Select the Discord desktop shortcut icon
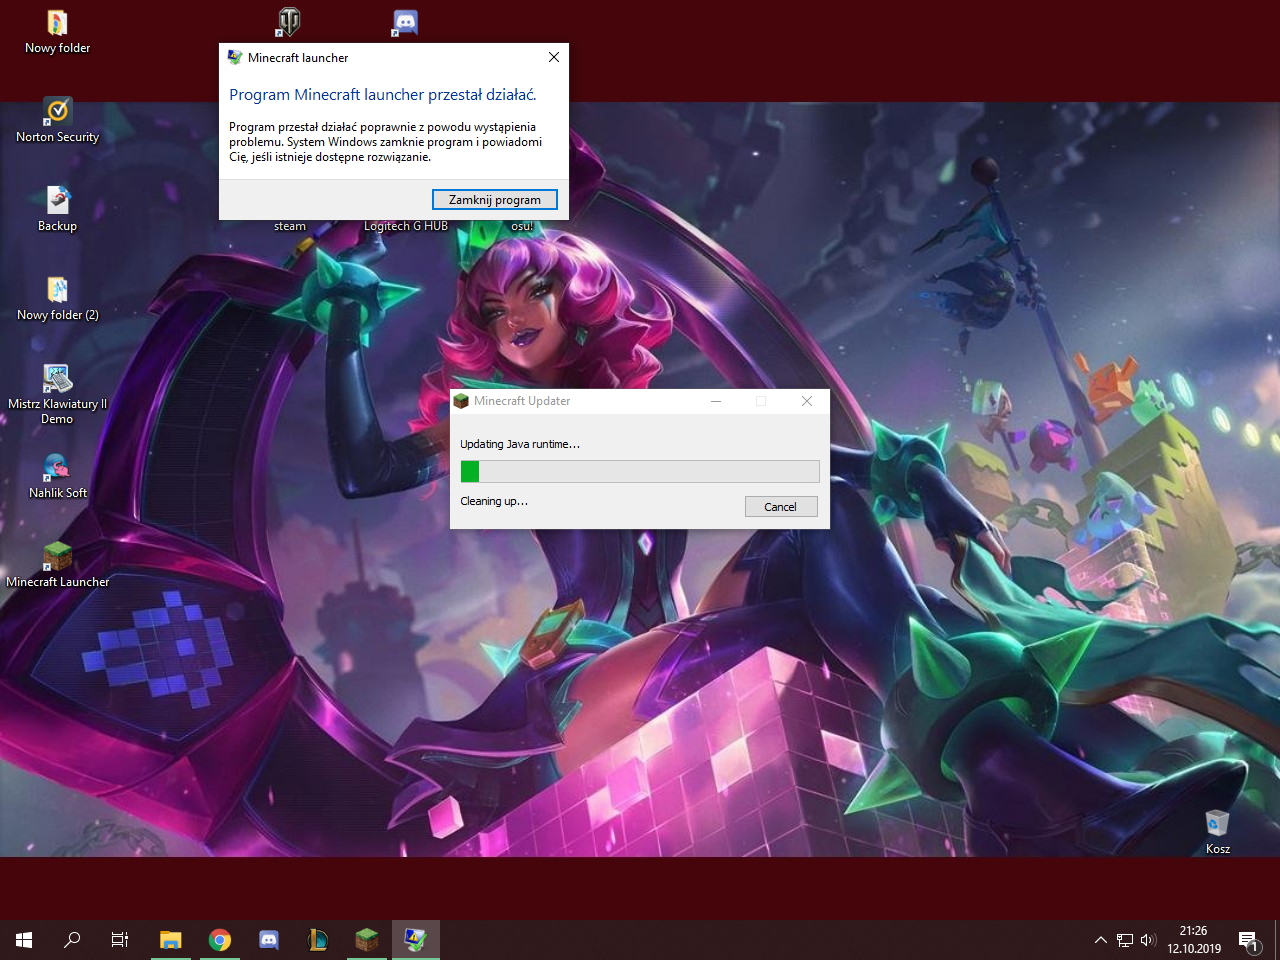This screenshot has height=960, width=1280. coord(405,22)
